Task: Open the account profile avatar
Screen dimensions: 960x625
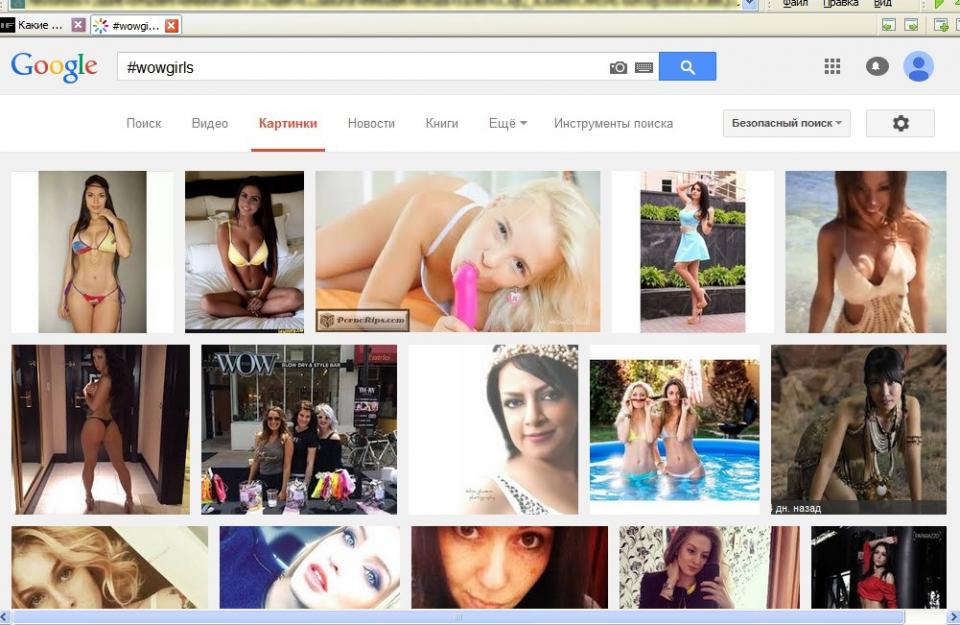Action: coord(918,67)
